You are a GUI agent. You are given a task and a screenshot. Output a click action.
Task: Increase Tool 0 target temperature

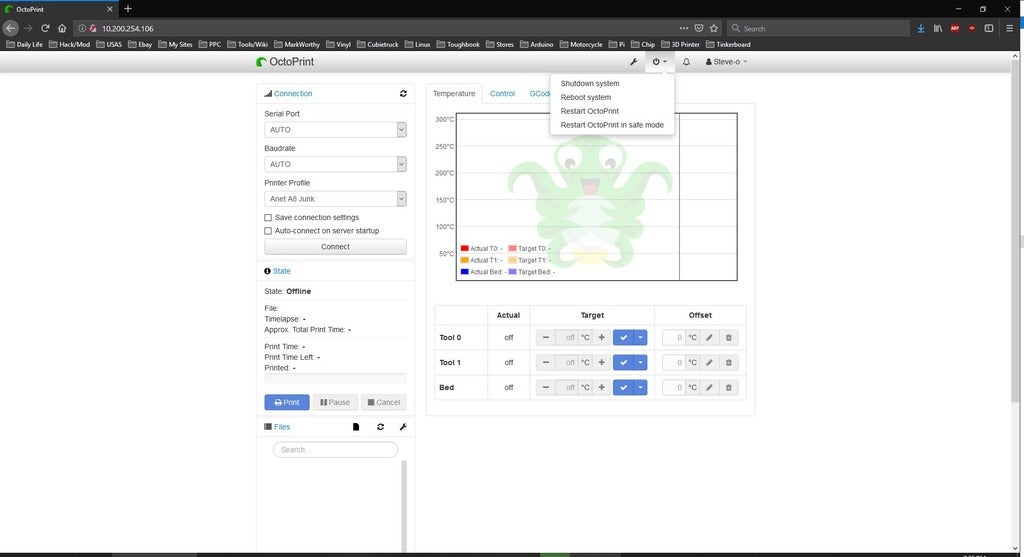coord(601,338)
